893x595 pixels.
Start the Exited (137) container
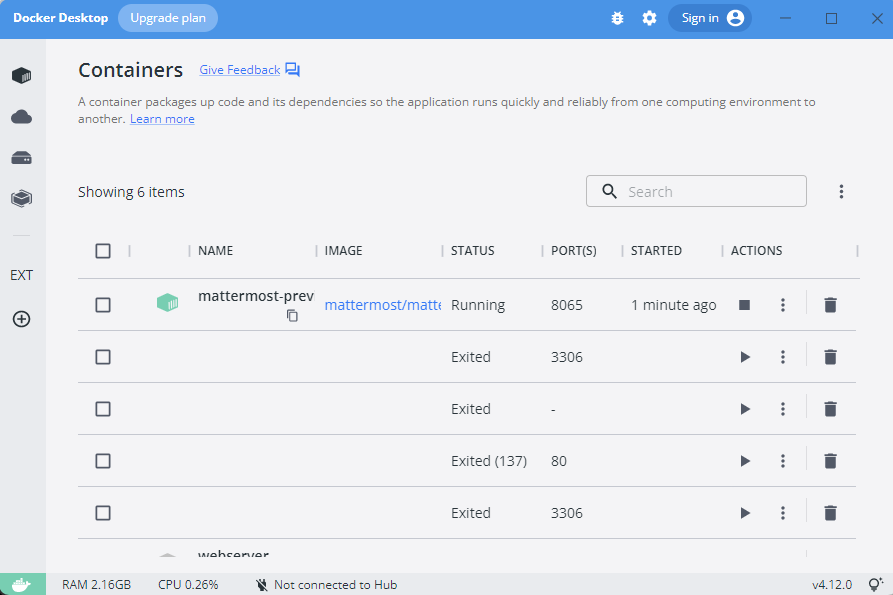click(x=745, y=461)
